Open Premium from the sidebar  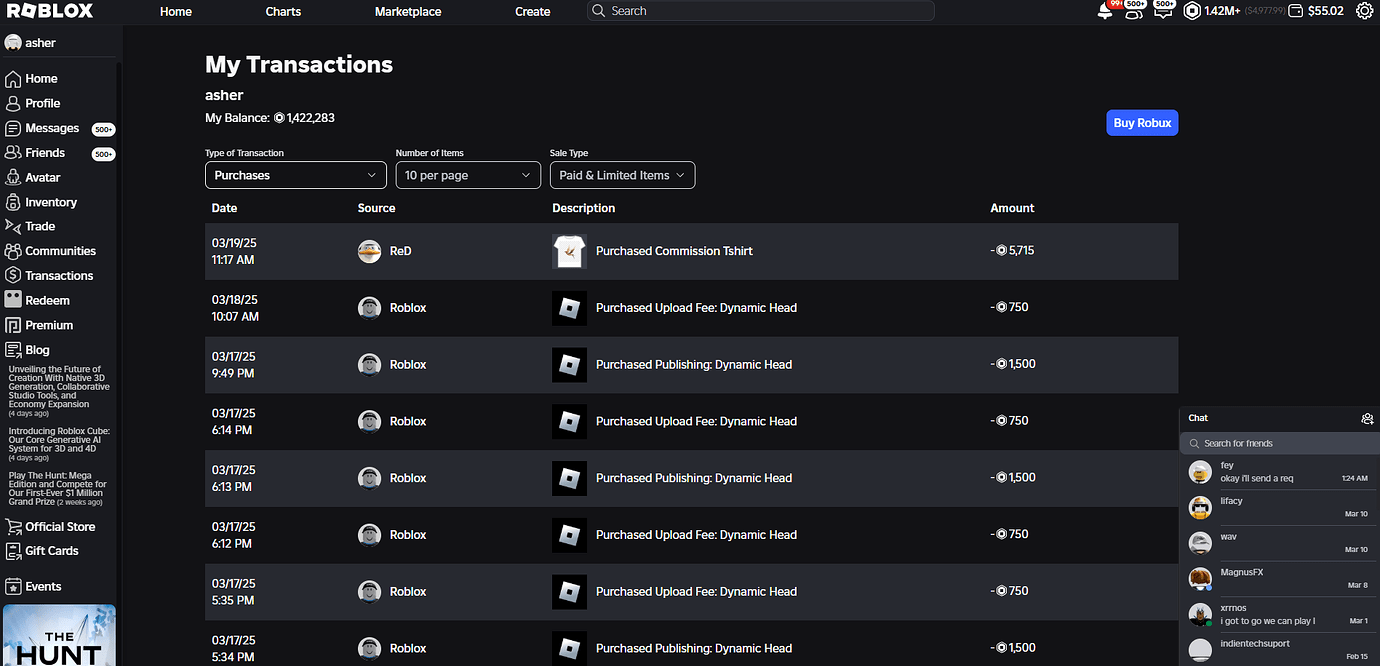pos(48,325)
